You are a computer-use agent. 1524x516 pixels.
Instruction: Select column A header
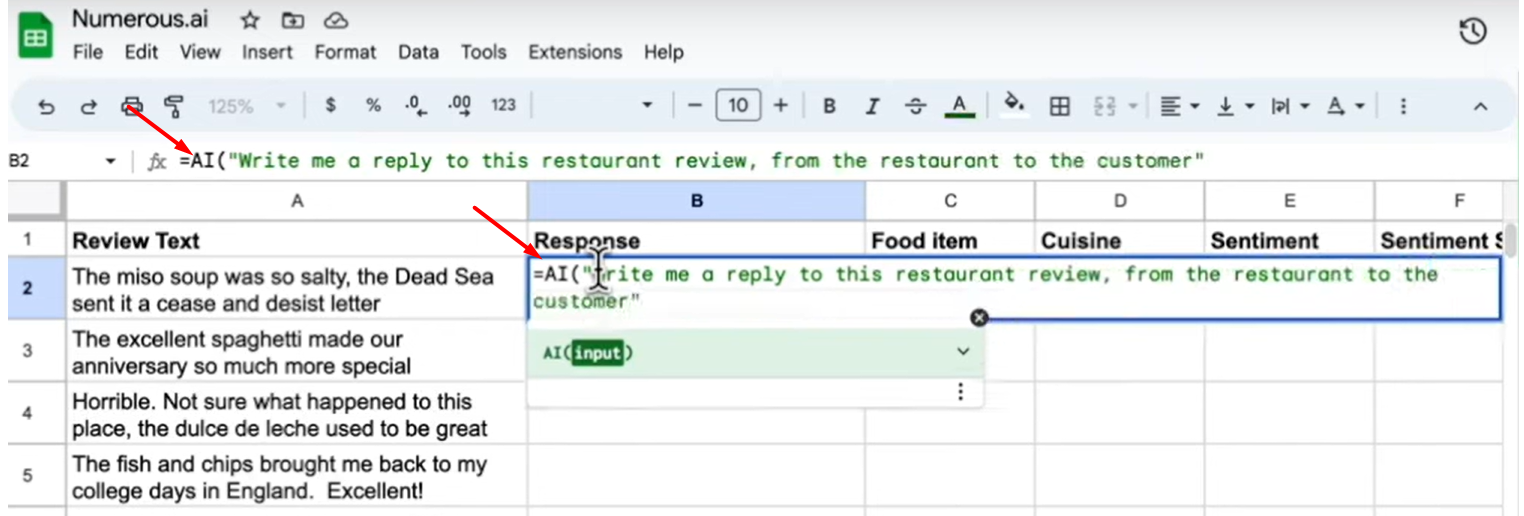pos(297,201)
